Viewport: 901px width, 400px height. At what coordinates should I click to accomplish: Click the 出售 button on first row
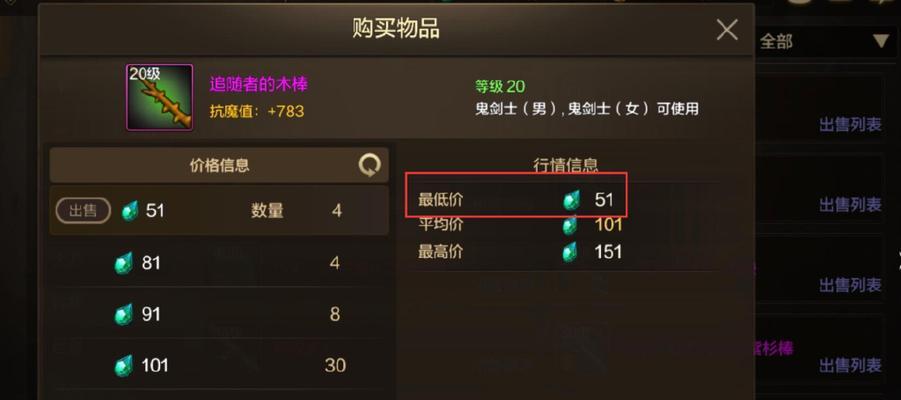pyautogui.click(x=83, y=211)
